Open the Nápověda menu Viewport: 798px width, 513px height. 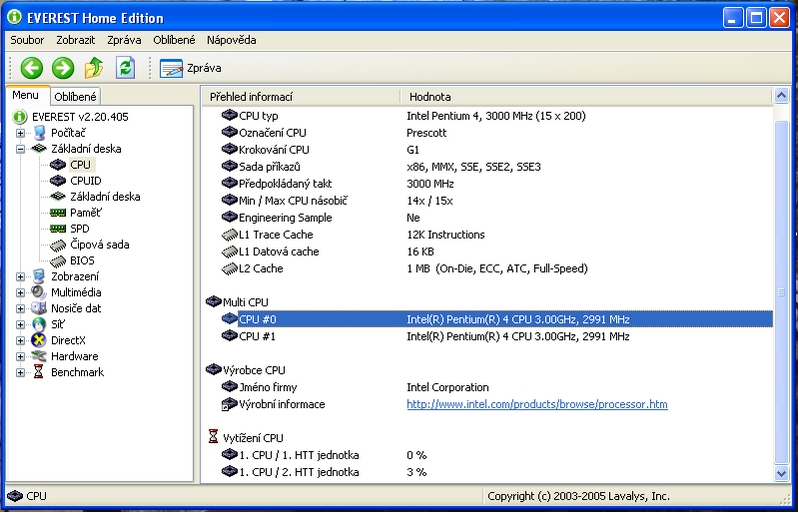231,40
